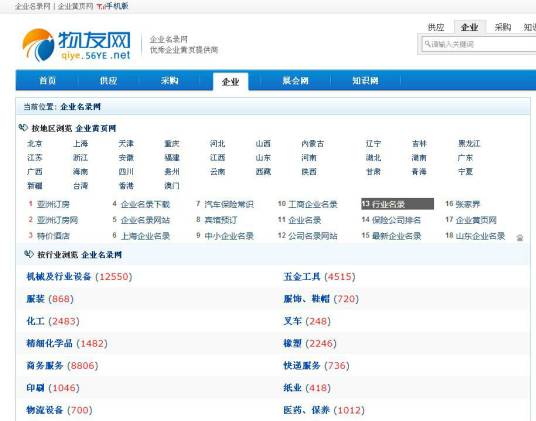
Task: Open the 印刷 industry category
Action: 36,388
